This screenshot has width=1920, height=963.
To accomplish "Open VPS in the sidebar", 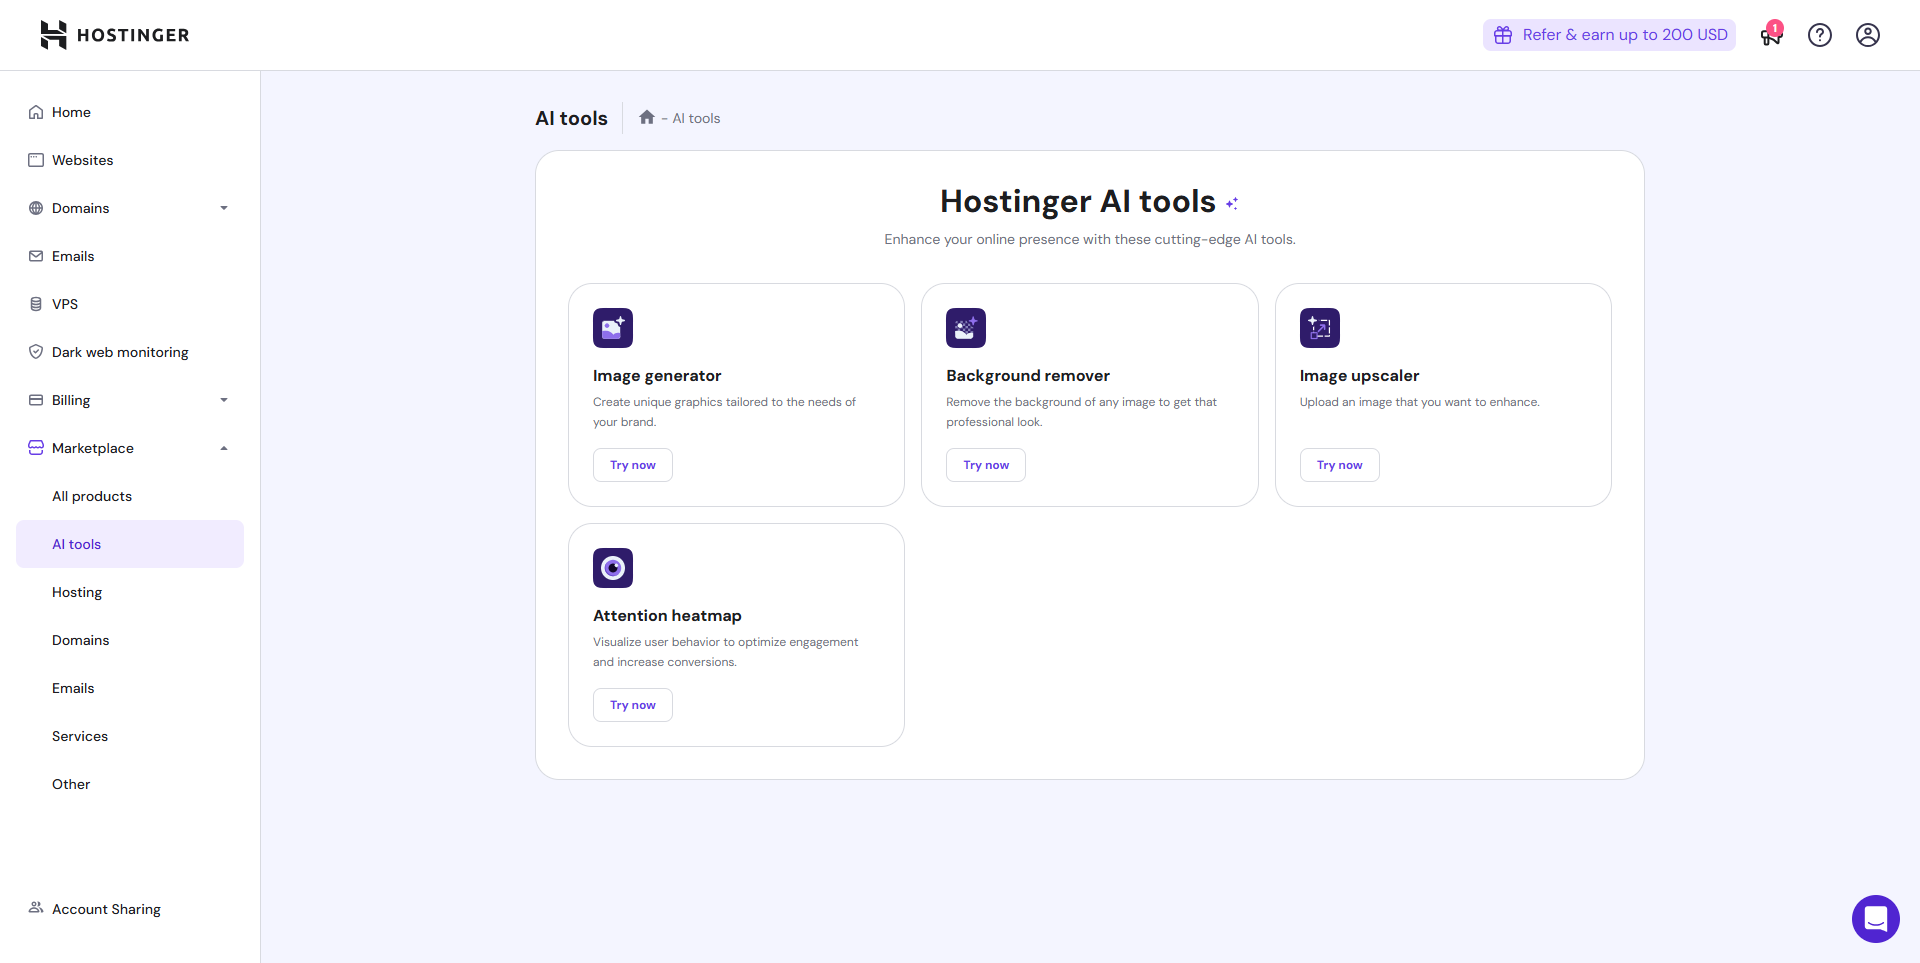I will (x=130, y=304).
